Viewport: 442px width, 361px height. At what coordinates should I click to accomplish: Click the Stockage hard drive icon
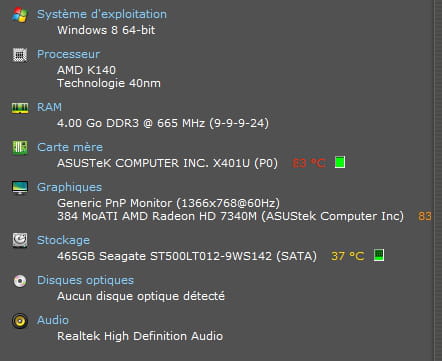pyautogui.click(x=20, y=240)
